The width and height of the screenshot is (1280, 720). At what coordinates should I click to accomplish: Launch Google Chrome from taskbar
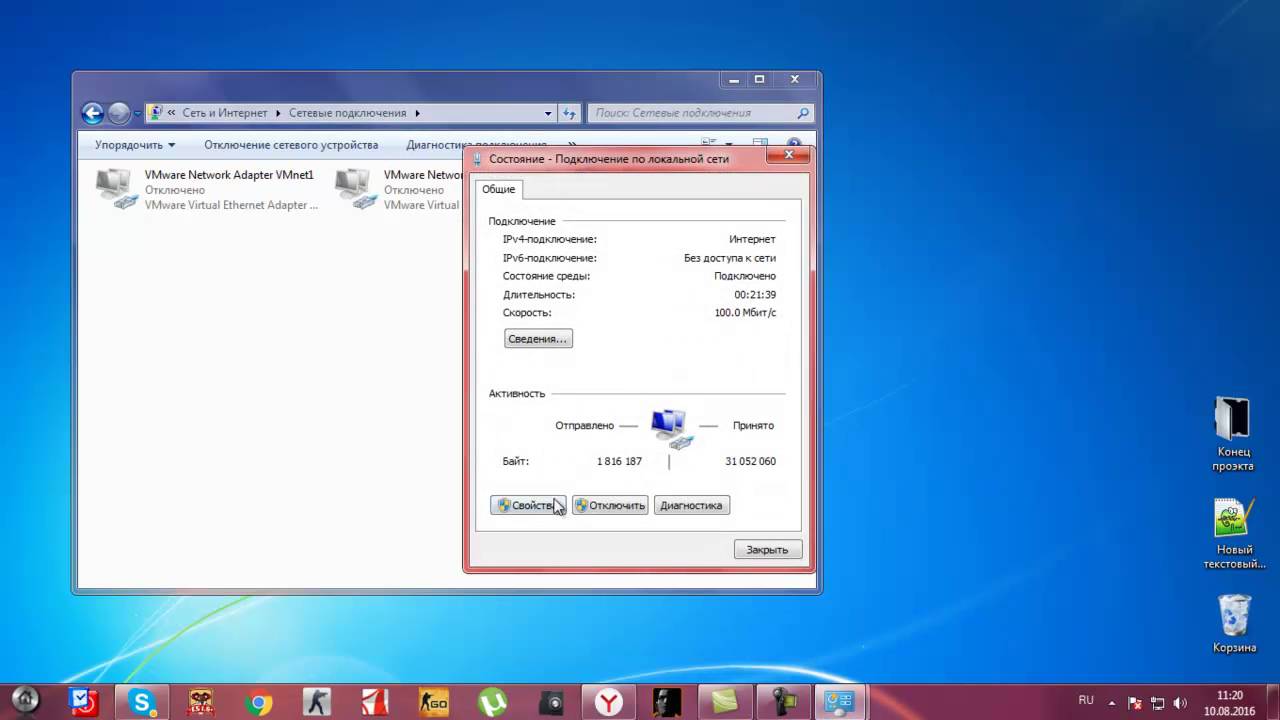pos(258,702)
